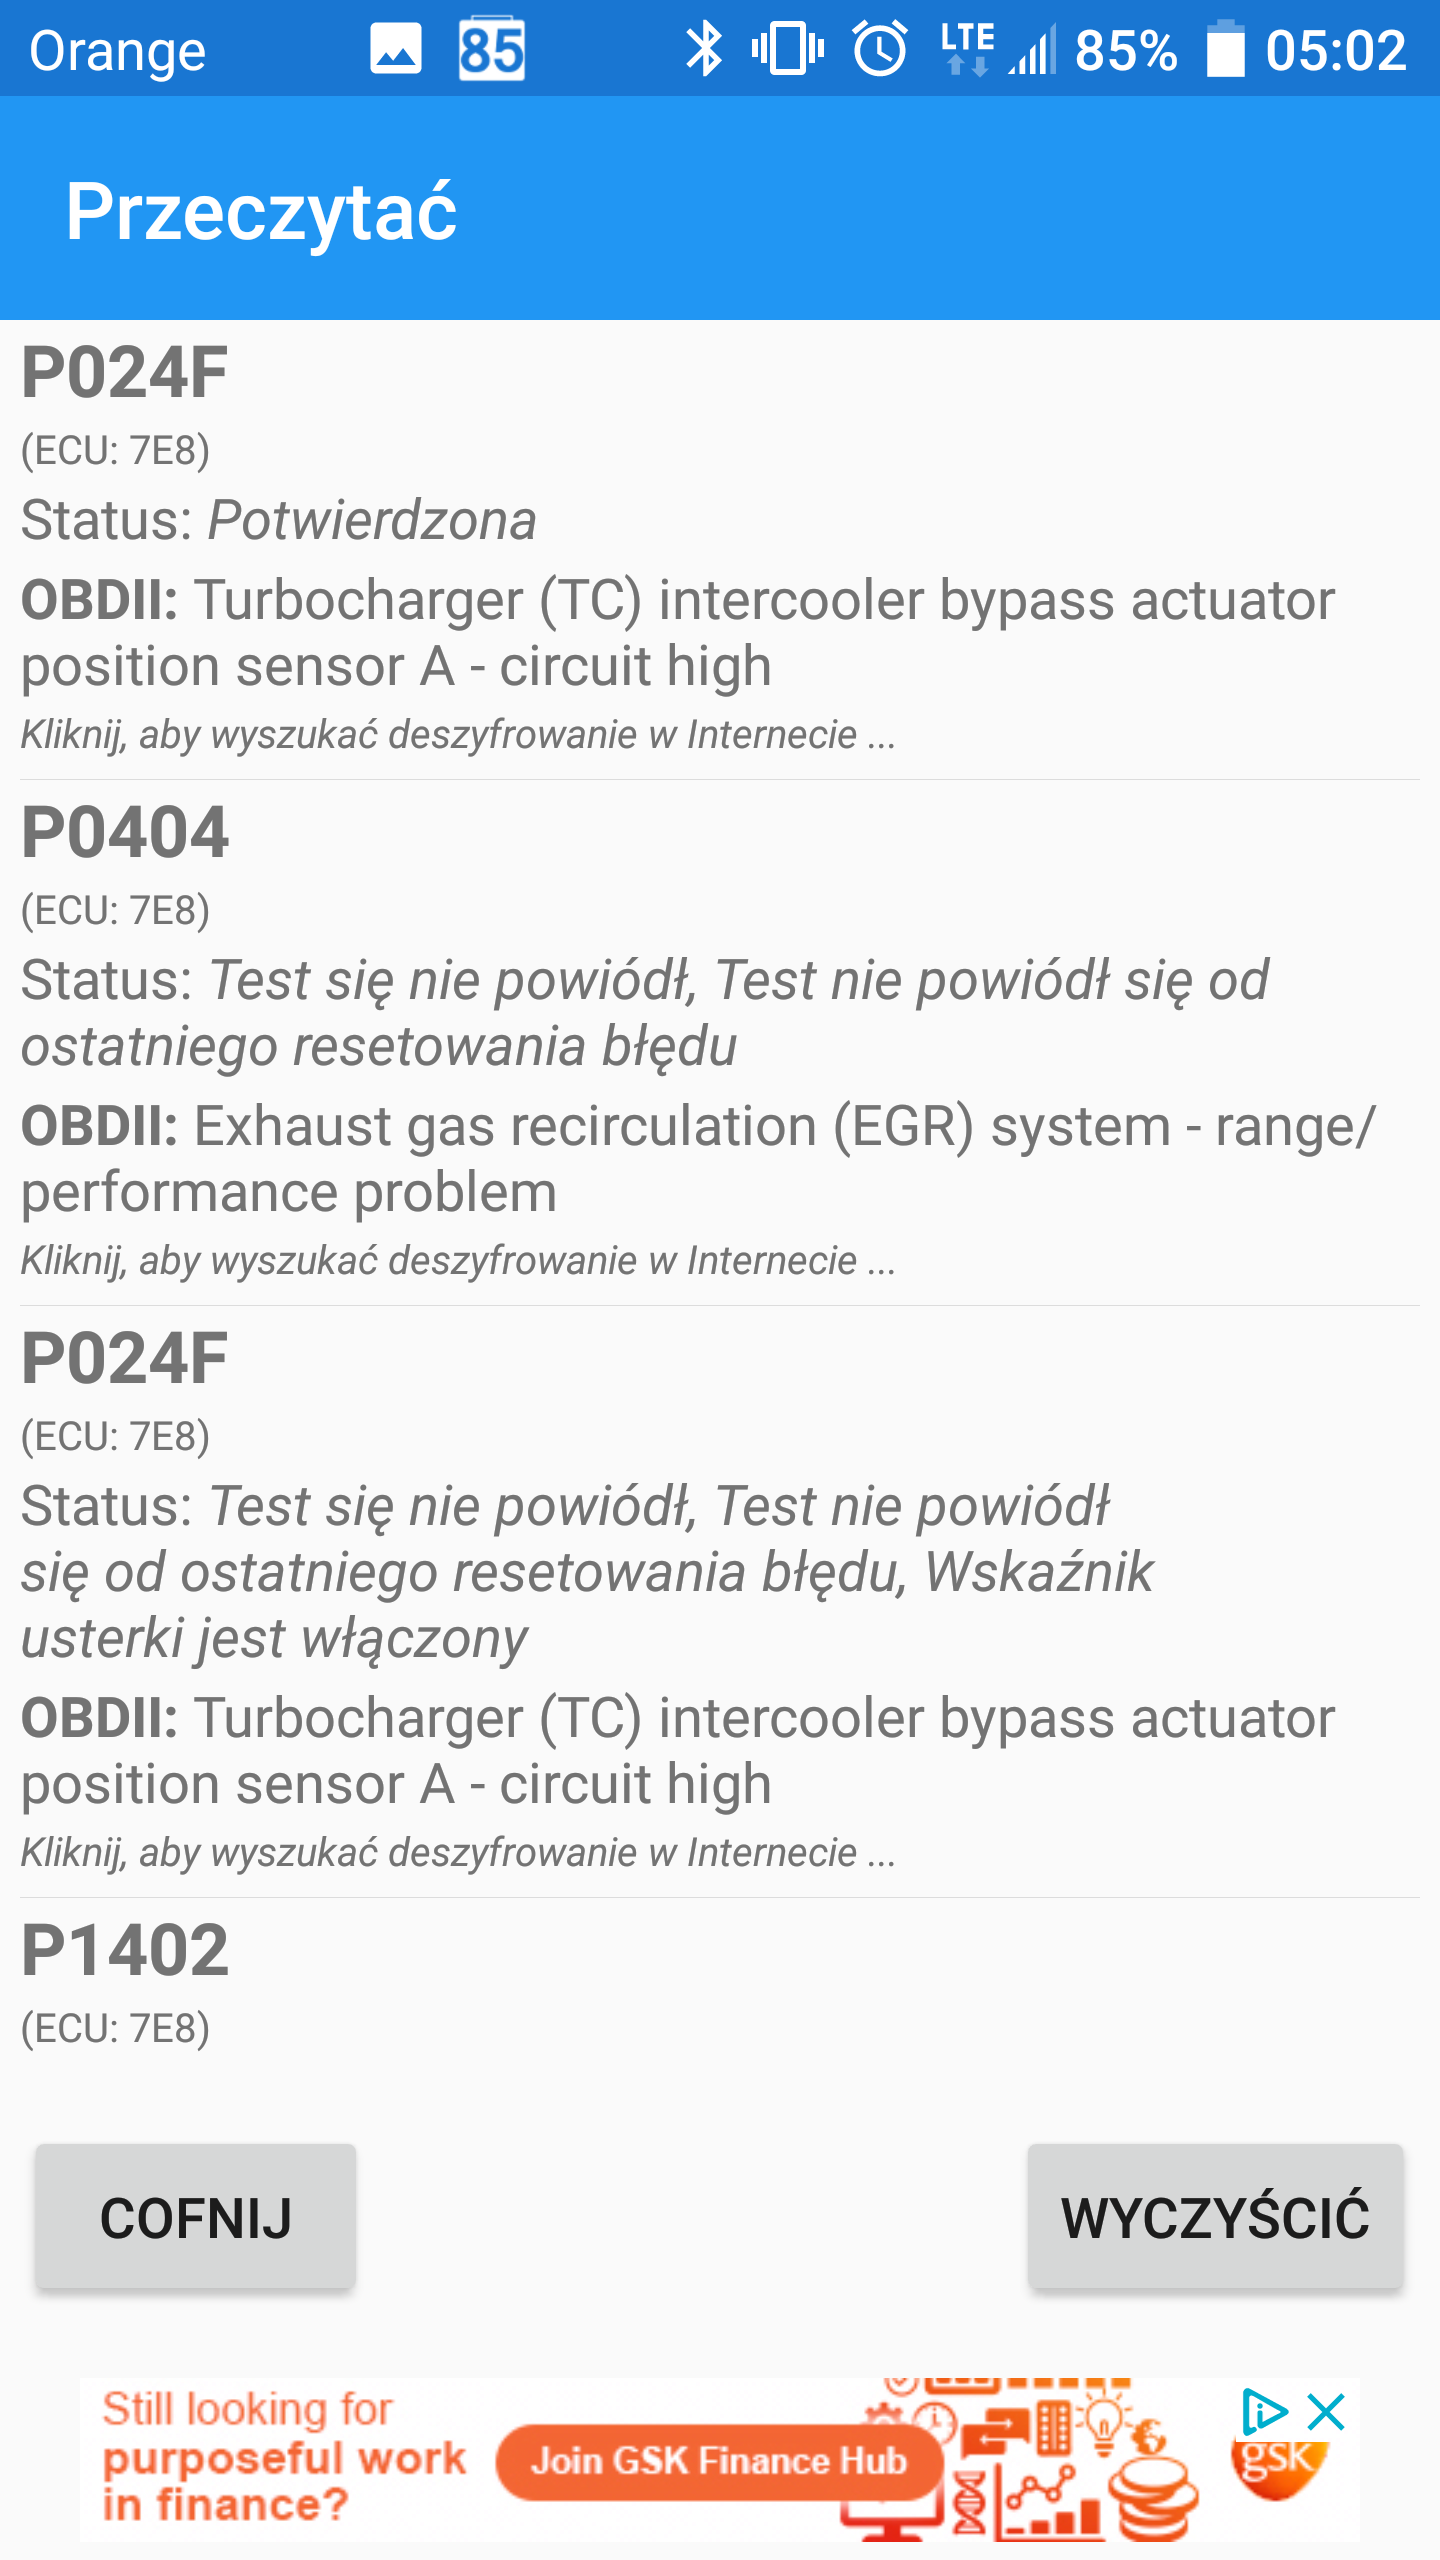
Task: Open internet search link under second P024F
Action: pyautogui.click(x=458, y=1853)
